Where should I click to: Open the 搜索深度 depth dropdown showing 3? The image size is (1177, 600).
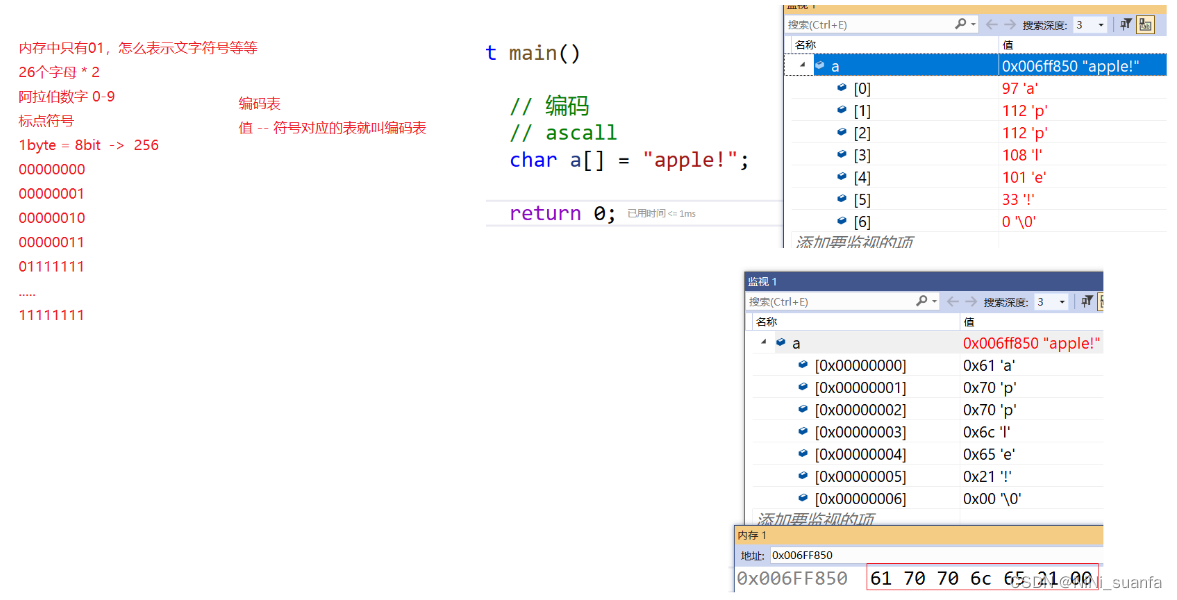[x=1099, y=23]
